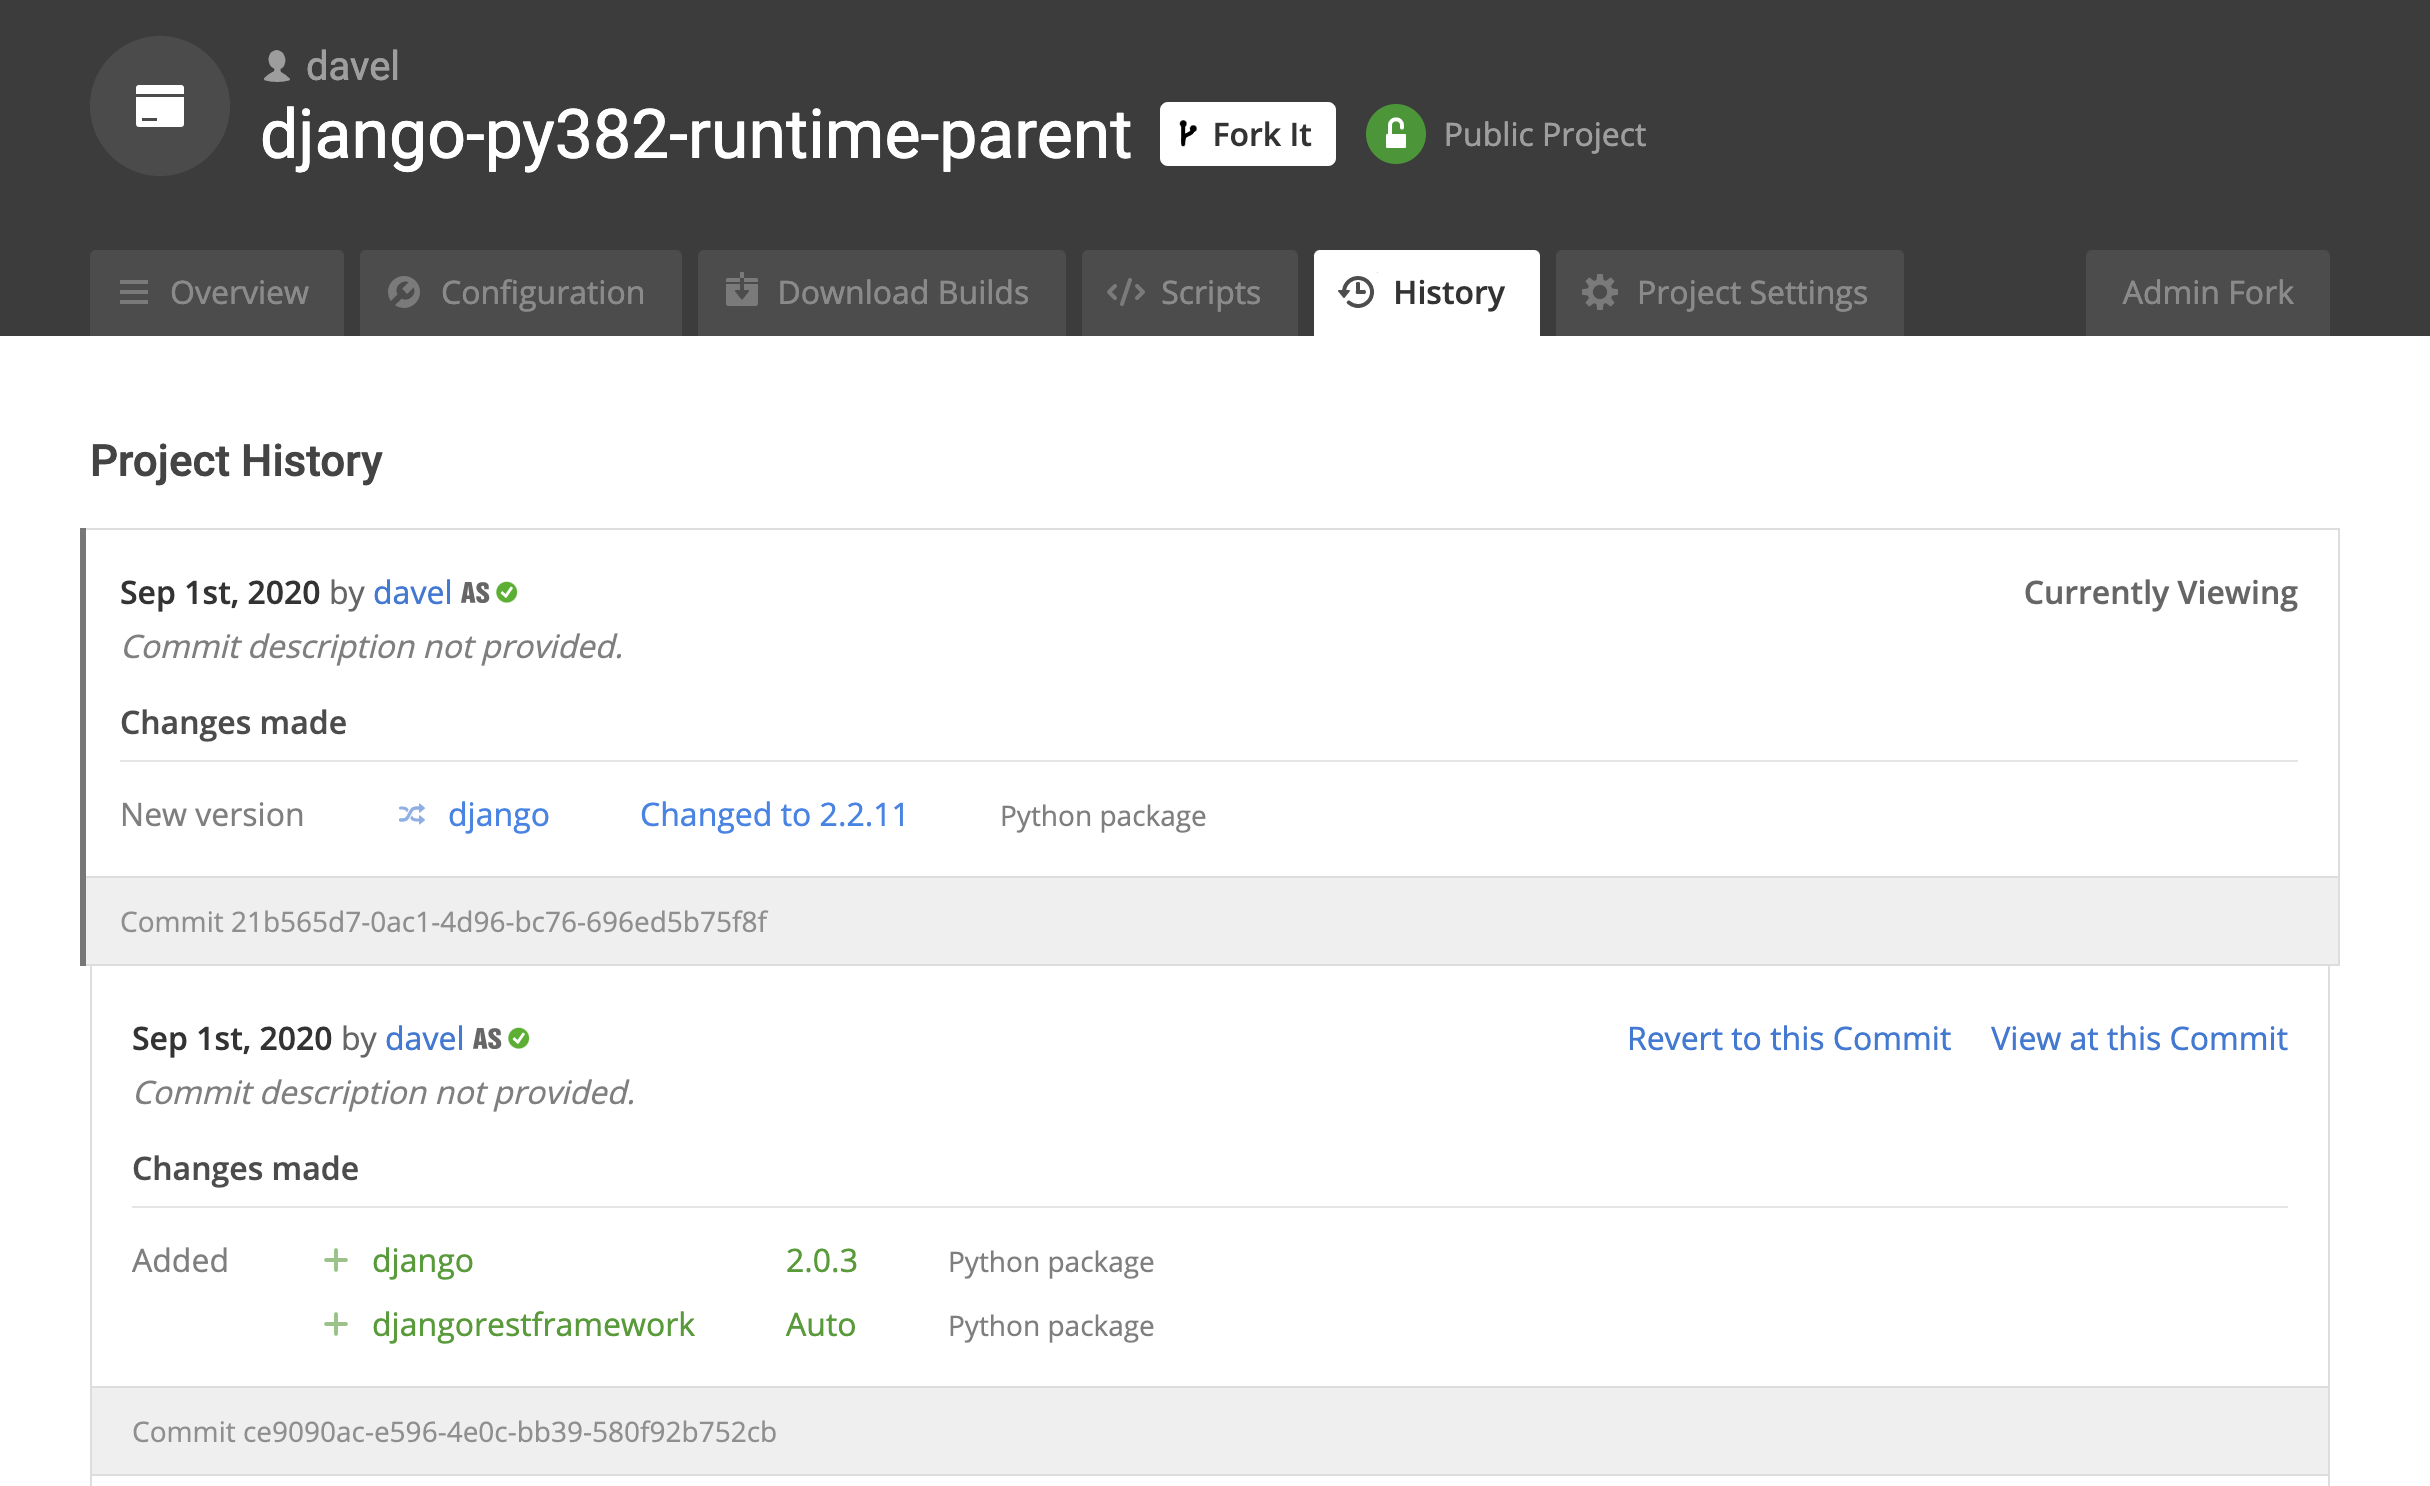Open the added django package link

(422, 1260)
